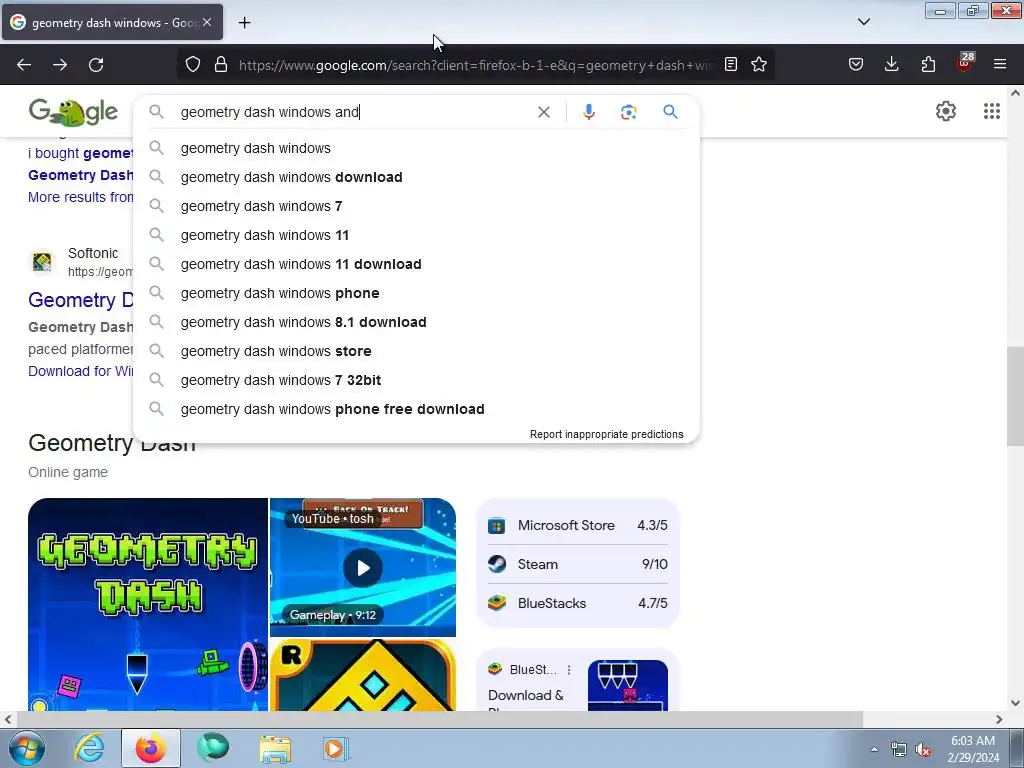Save page to Pocket
Viewport: 1024px width, 768px height.
point(856,64)
